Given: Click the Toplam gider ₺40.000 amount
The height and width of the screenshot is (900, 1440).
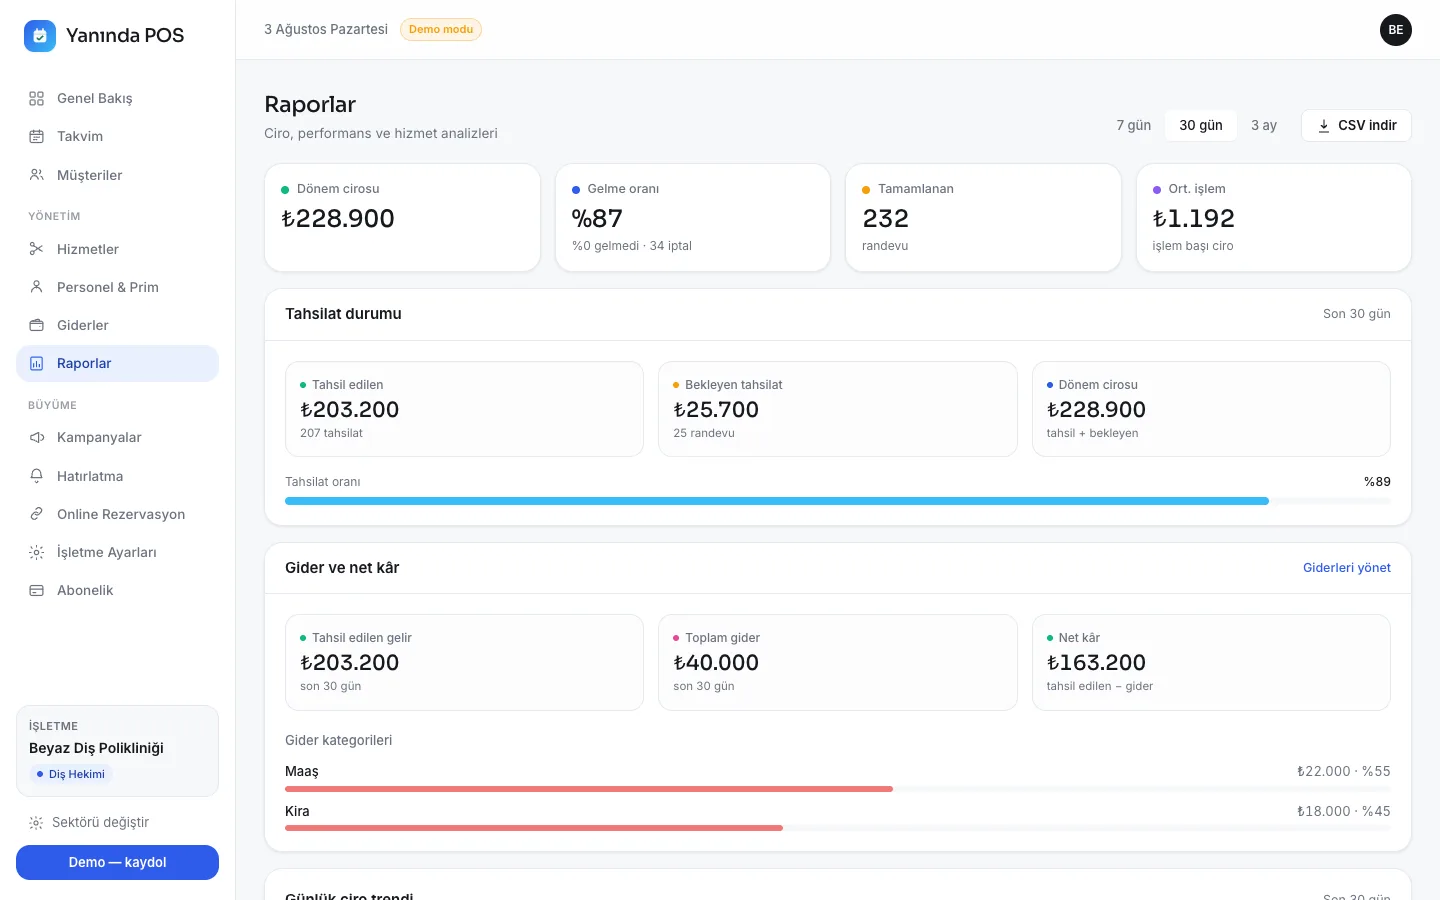Looking at the screenshot, I should [x=716, y=663].
